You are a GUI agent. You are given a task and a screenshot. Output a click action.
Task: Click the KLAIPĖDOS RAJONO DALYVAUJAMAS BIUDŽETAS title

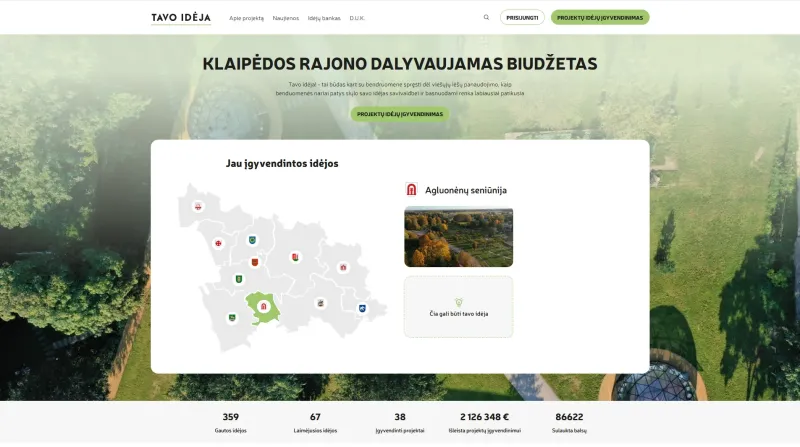pyautogui.click(x=400, y=64)
